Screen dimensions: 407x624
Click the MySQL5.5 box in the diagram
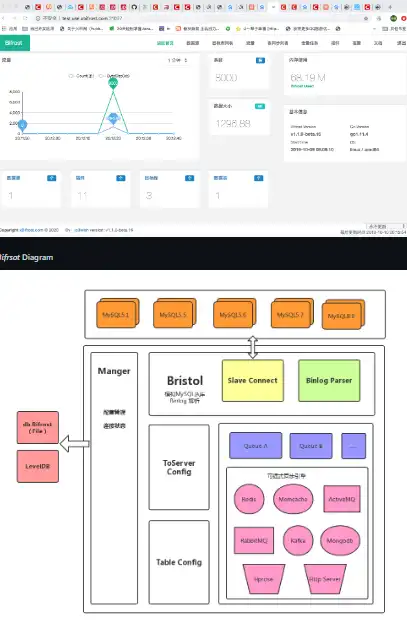point(175,313)
